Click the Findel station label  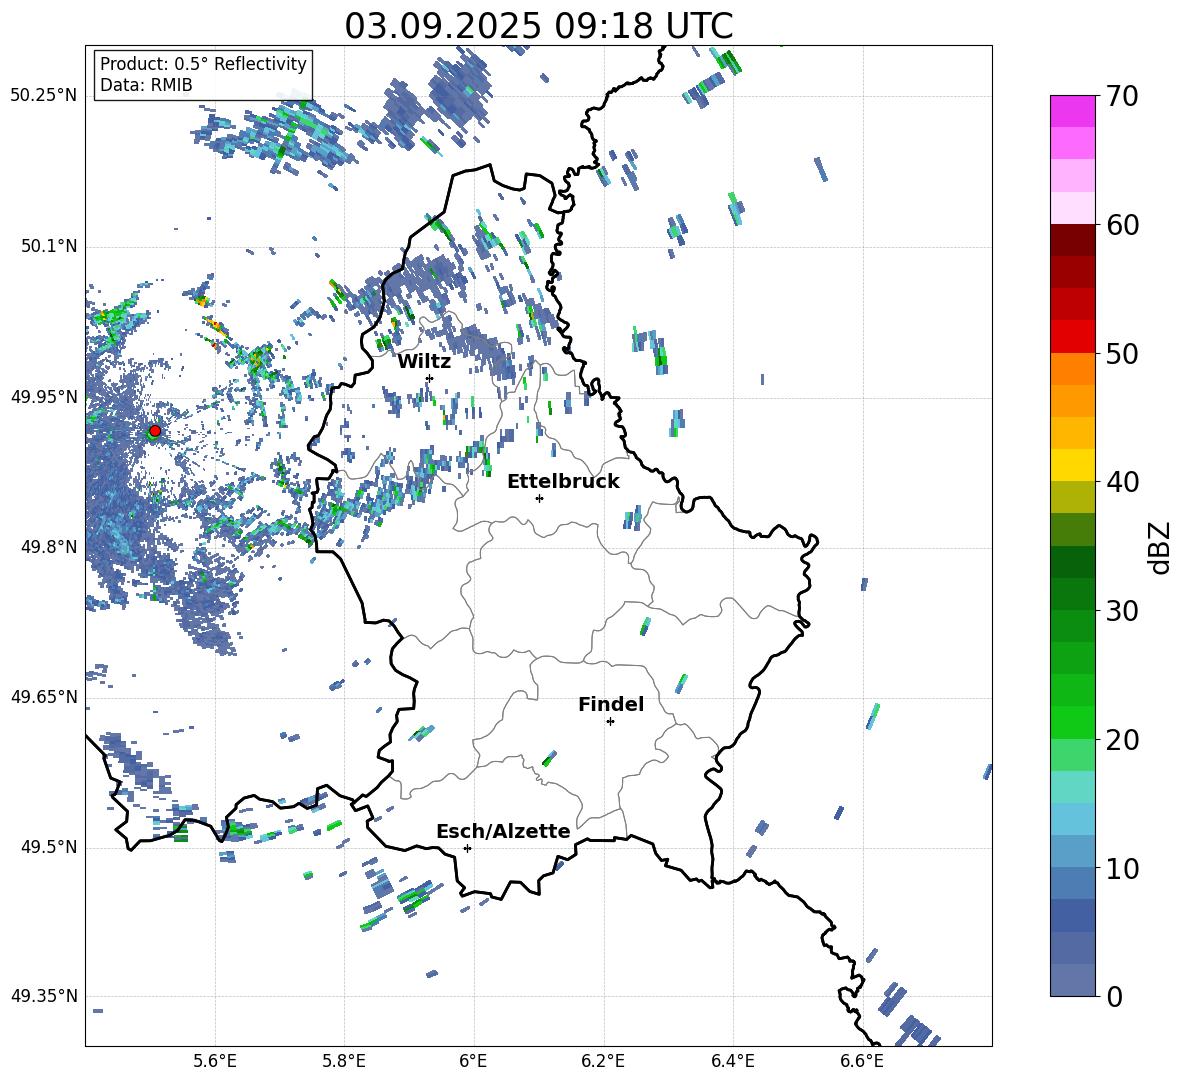[x=611, y=704]
